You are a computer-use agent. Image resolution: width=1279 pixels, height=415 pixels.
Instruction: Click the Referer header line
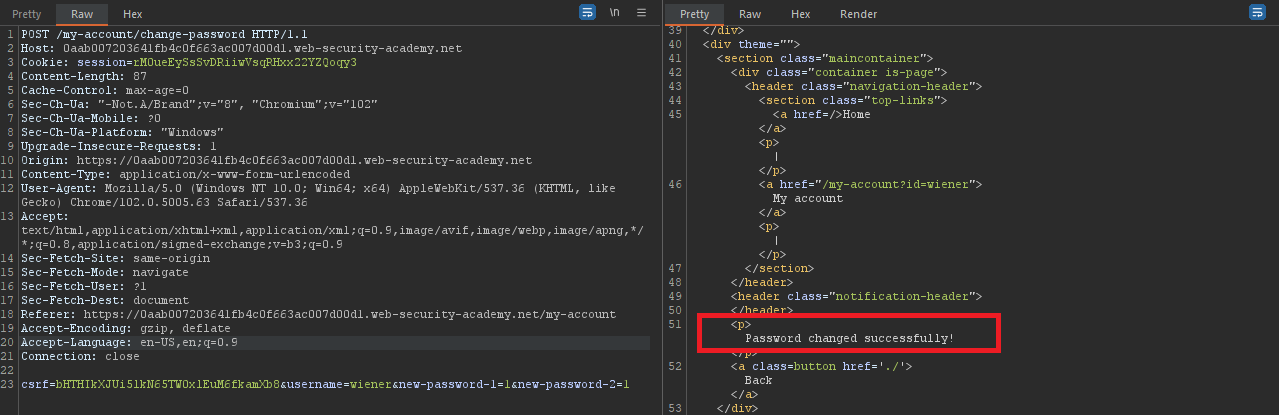[318, 314]
